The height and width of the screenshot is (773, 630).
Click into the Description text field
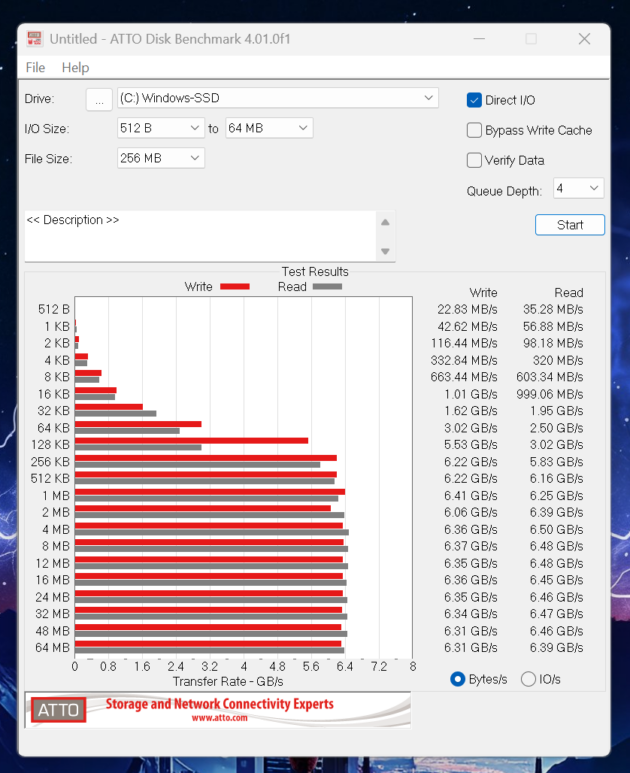click(201, 236)
